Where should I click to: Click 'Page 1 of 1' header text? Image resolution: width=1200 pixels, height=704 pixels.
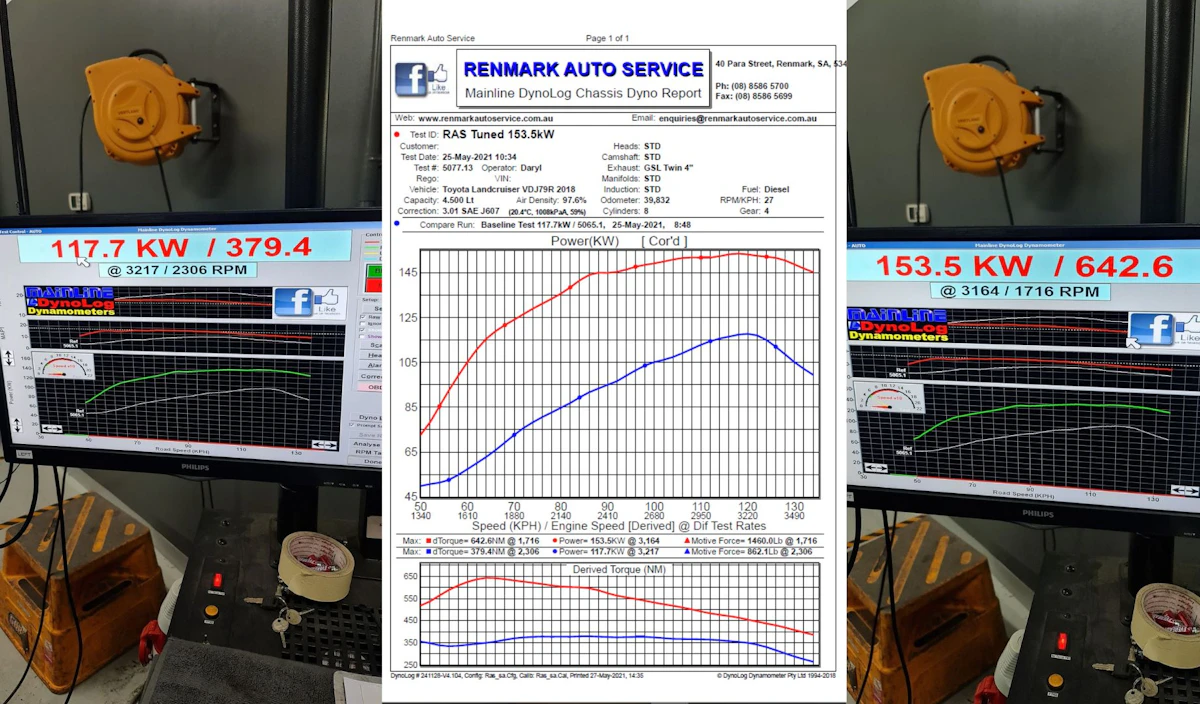tap(607, 38)
